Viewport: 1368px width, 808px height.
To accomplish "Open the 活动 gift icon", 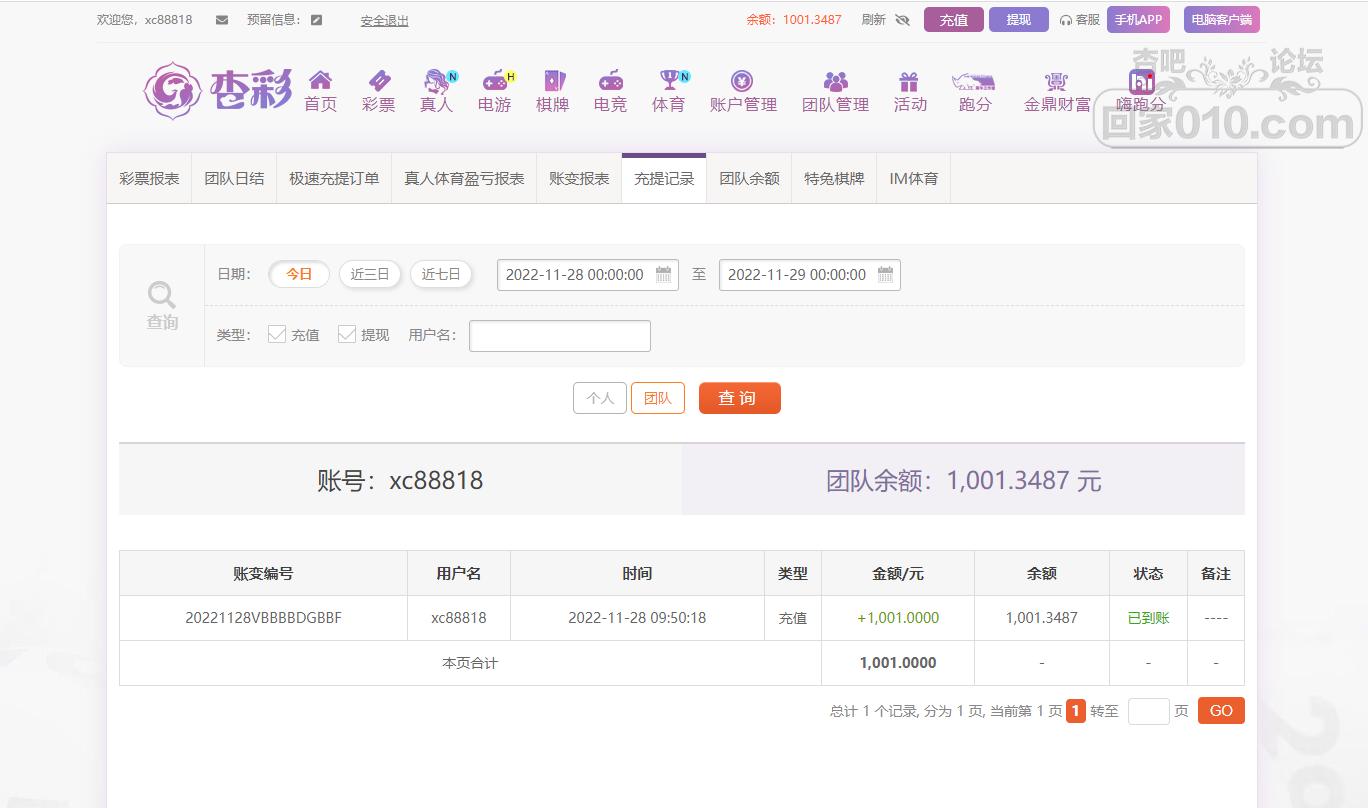I will tap(909, 82).
